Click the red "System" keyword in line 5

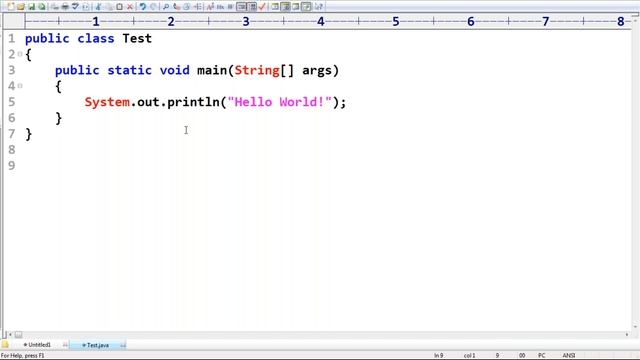[107, 102]
